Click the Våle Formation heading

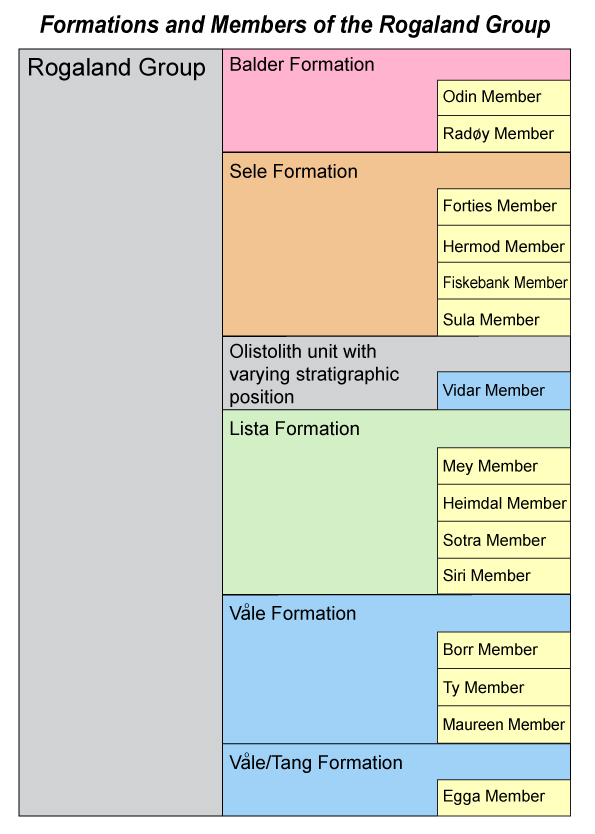[292, 613]
